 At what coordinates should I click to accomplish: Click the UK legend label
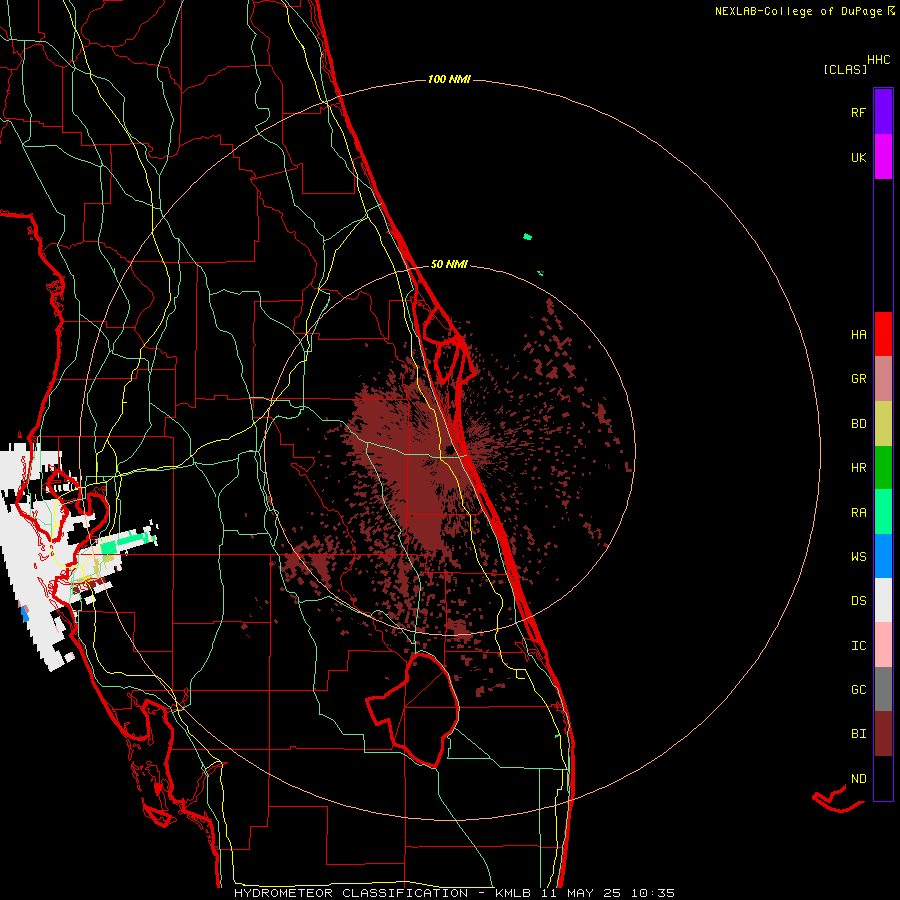(x=858, y=158)
